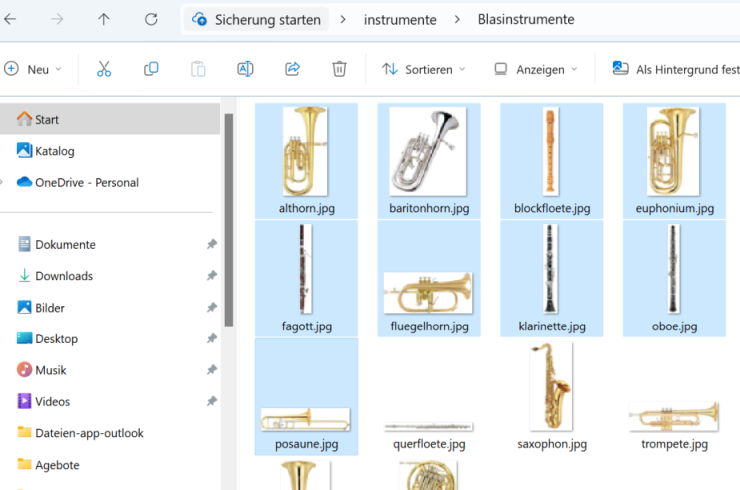740x490 pixels.
Task: Share the selected files
Action: 292,69
